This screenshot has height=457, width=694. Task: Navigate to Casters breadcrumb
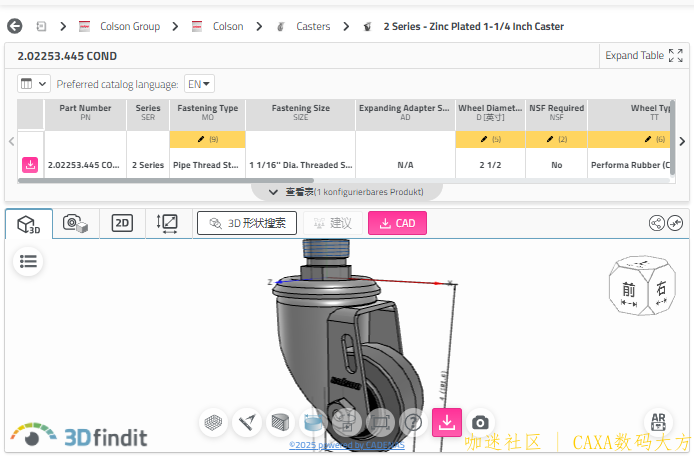[x=313, y=26]
